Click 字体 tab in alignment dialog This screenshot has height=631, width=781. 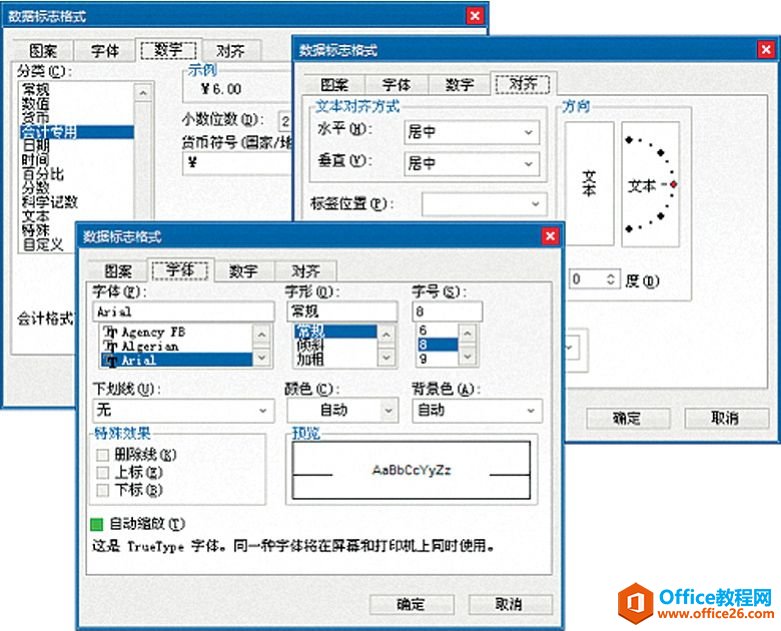coord(396,84)
